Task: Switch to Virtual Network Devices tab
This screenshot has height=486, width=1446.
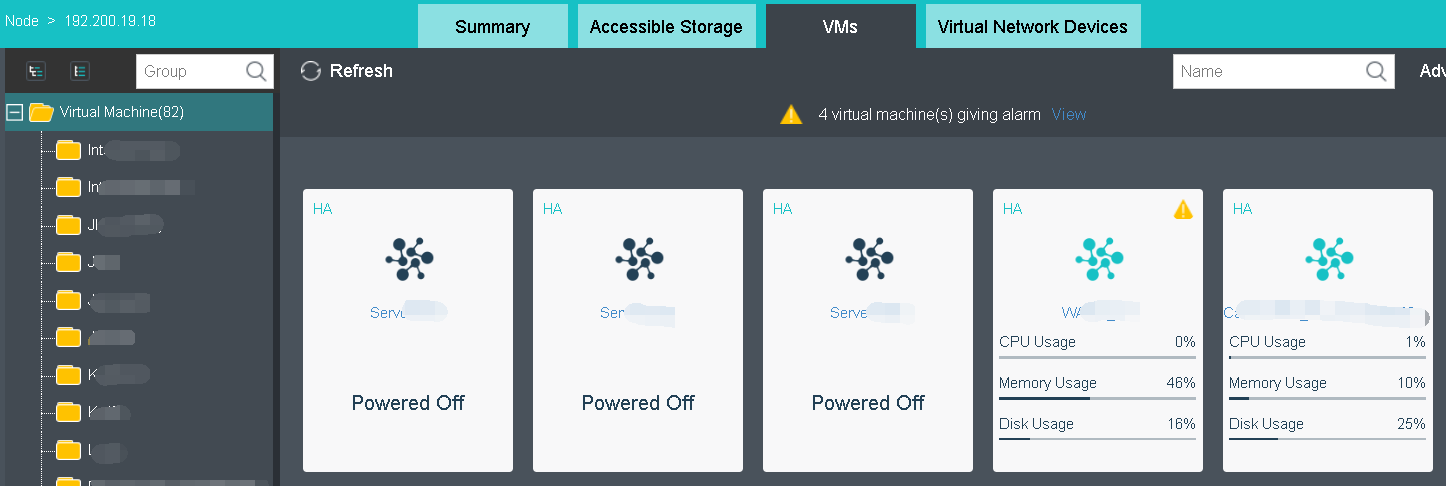Action: click(x=1033, y=26)
